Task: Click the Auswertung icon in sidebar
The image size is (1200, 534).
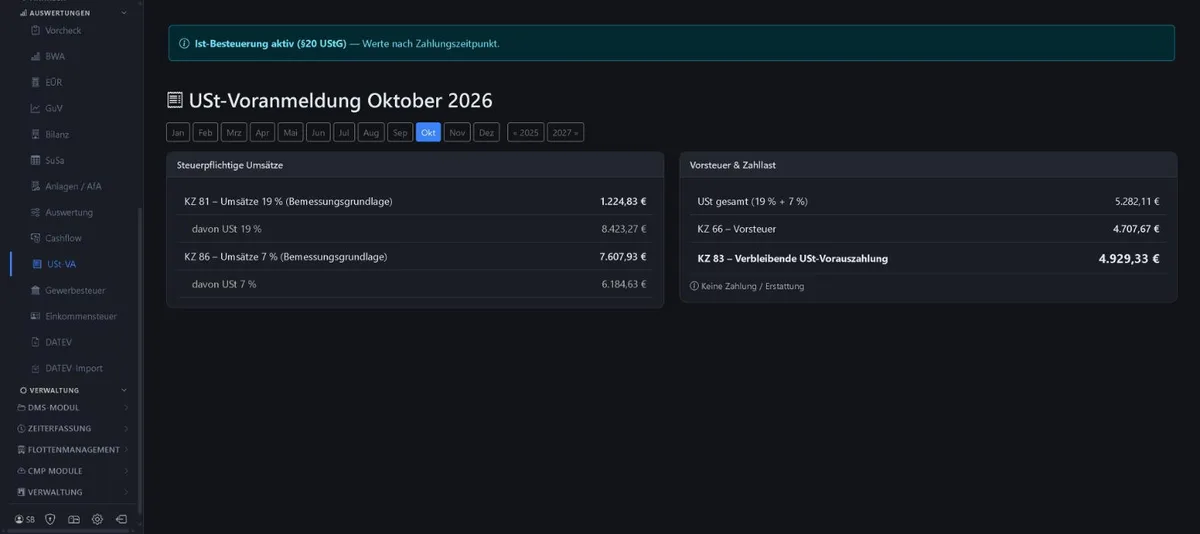Action: (x=35, y=212)
